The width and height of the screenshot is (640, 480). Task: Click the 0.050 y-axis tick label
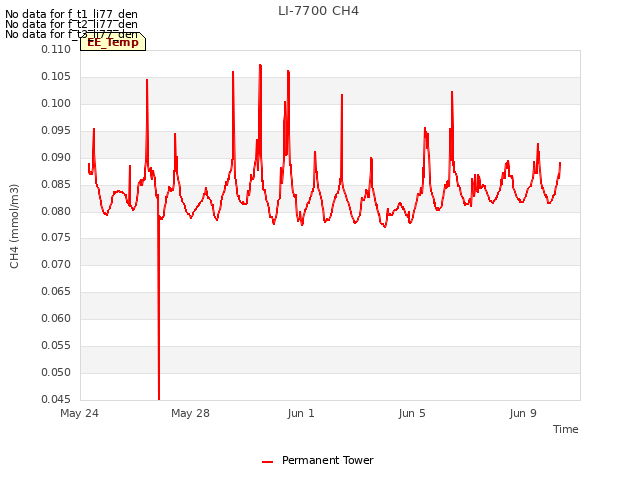tap(56, 373)
